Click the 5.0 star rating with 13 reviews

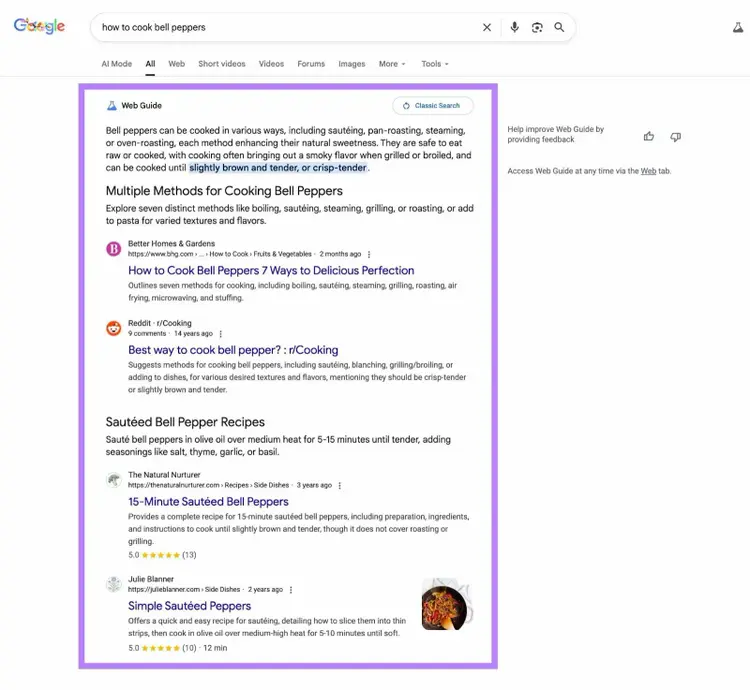(162, 555)
